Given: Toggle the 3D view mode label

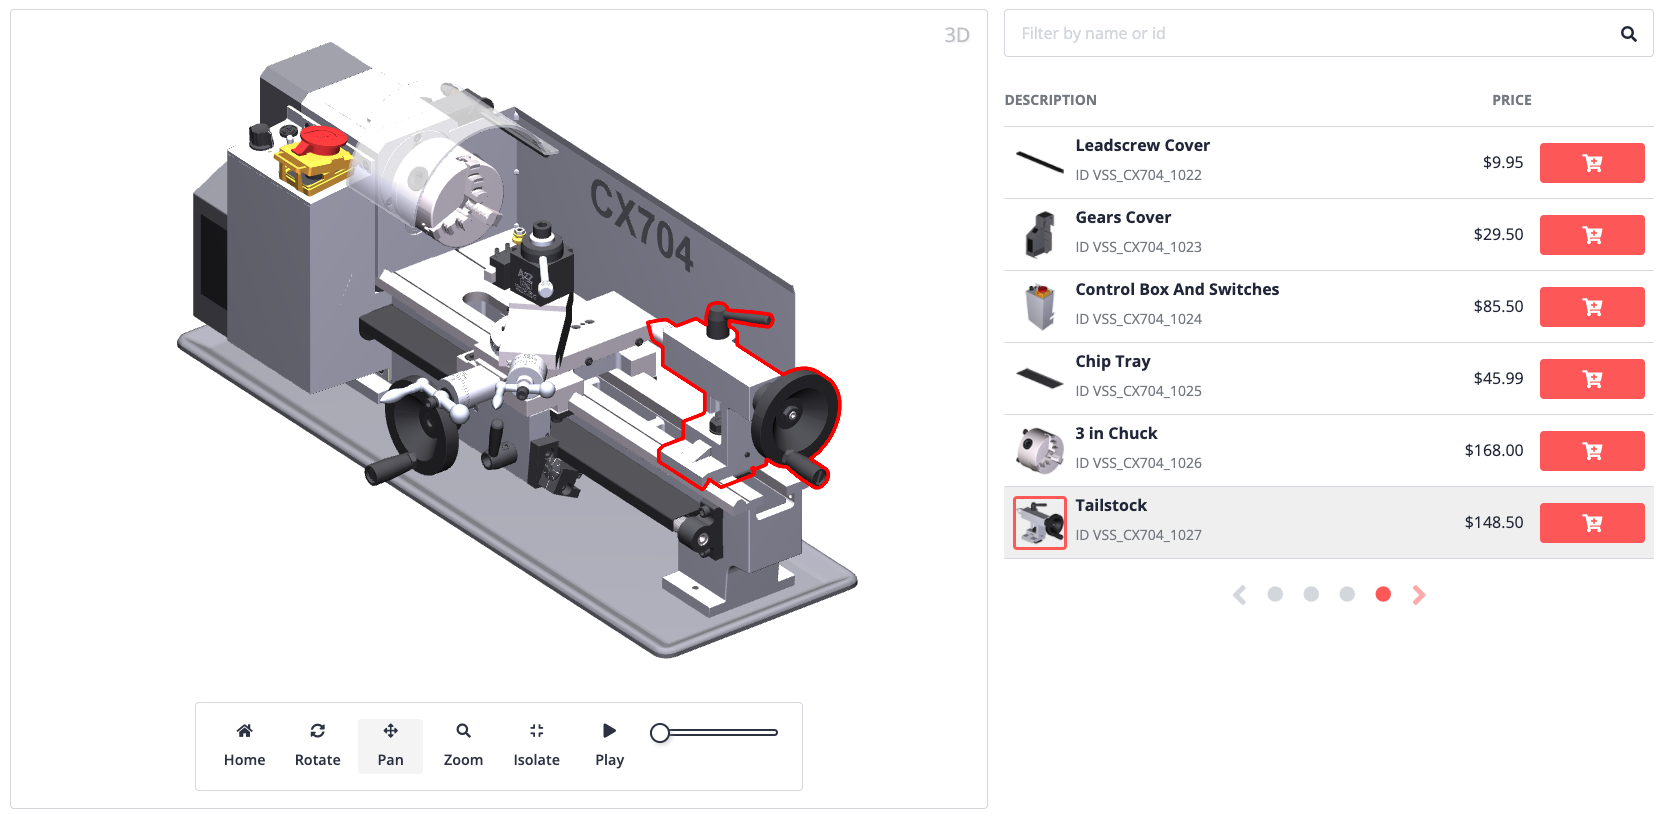Looking at the screenshot, I should coord(957,35).
